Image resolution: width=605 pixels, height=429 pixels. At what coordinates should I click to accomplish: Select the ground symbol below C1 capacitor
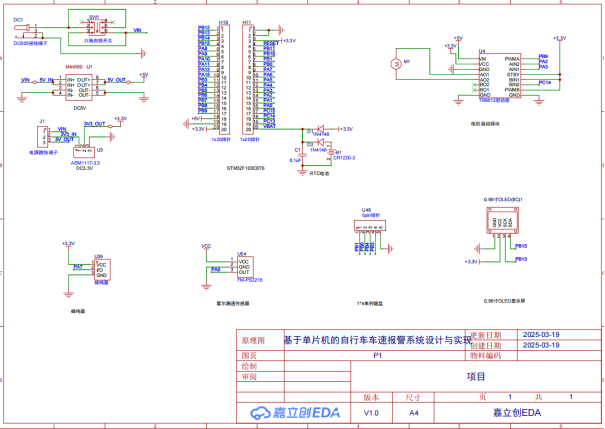[303, 171]
